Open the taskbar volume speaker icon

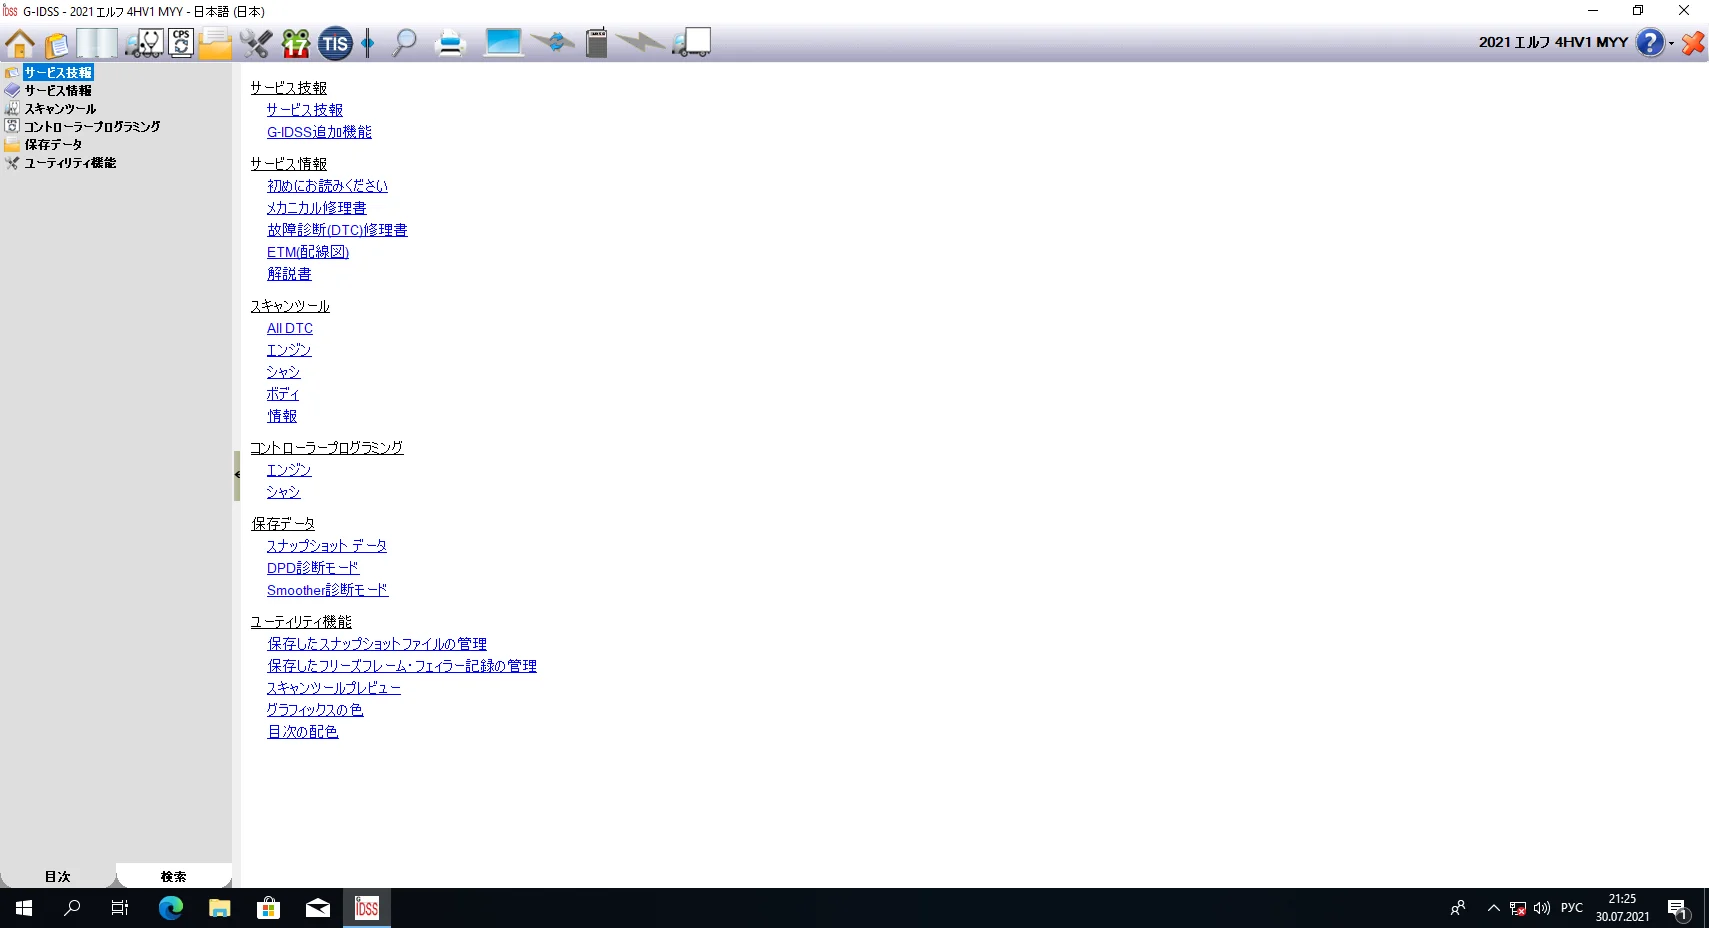1542,908
